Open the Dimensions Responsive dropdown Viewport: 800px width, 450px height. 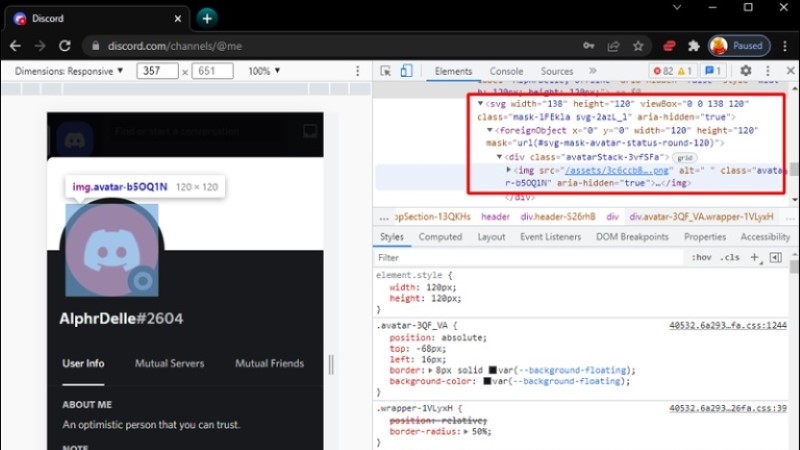pos(69,71)
